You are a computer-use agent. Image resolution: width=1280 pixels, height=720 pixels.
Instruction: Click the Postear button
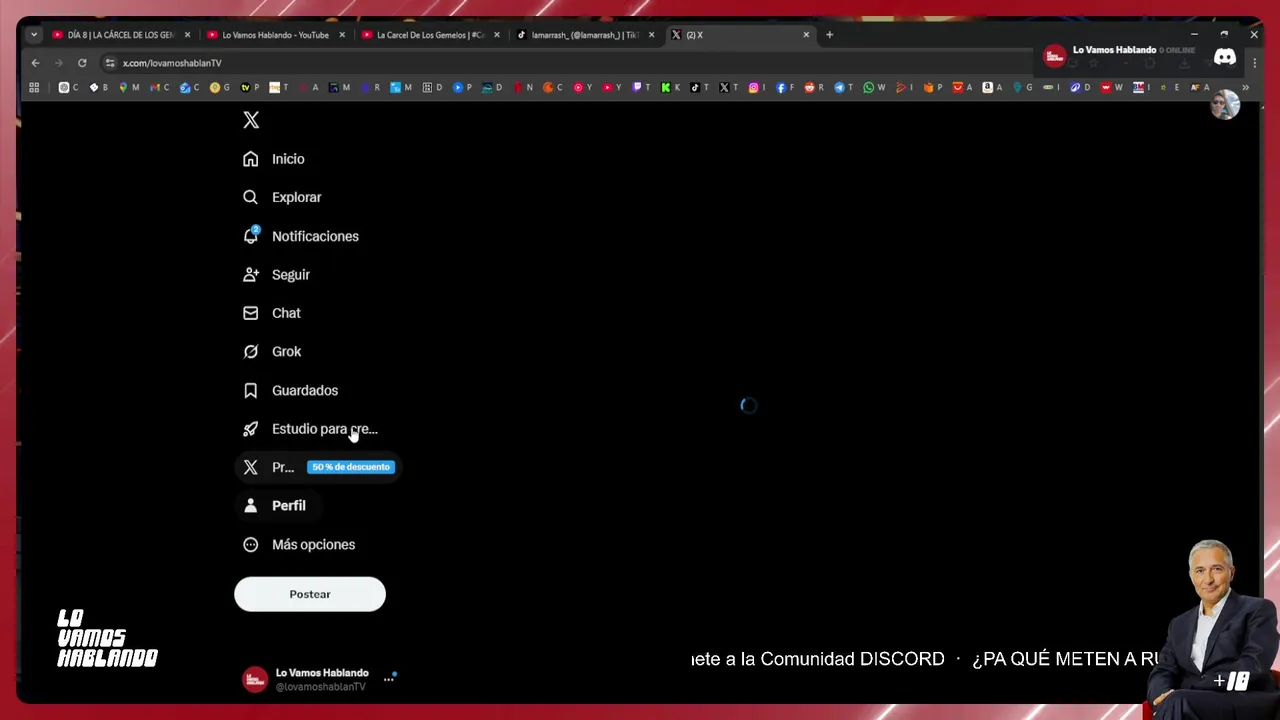click(x=310, y=594)
